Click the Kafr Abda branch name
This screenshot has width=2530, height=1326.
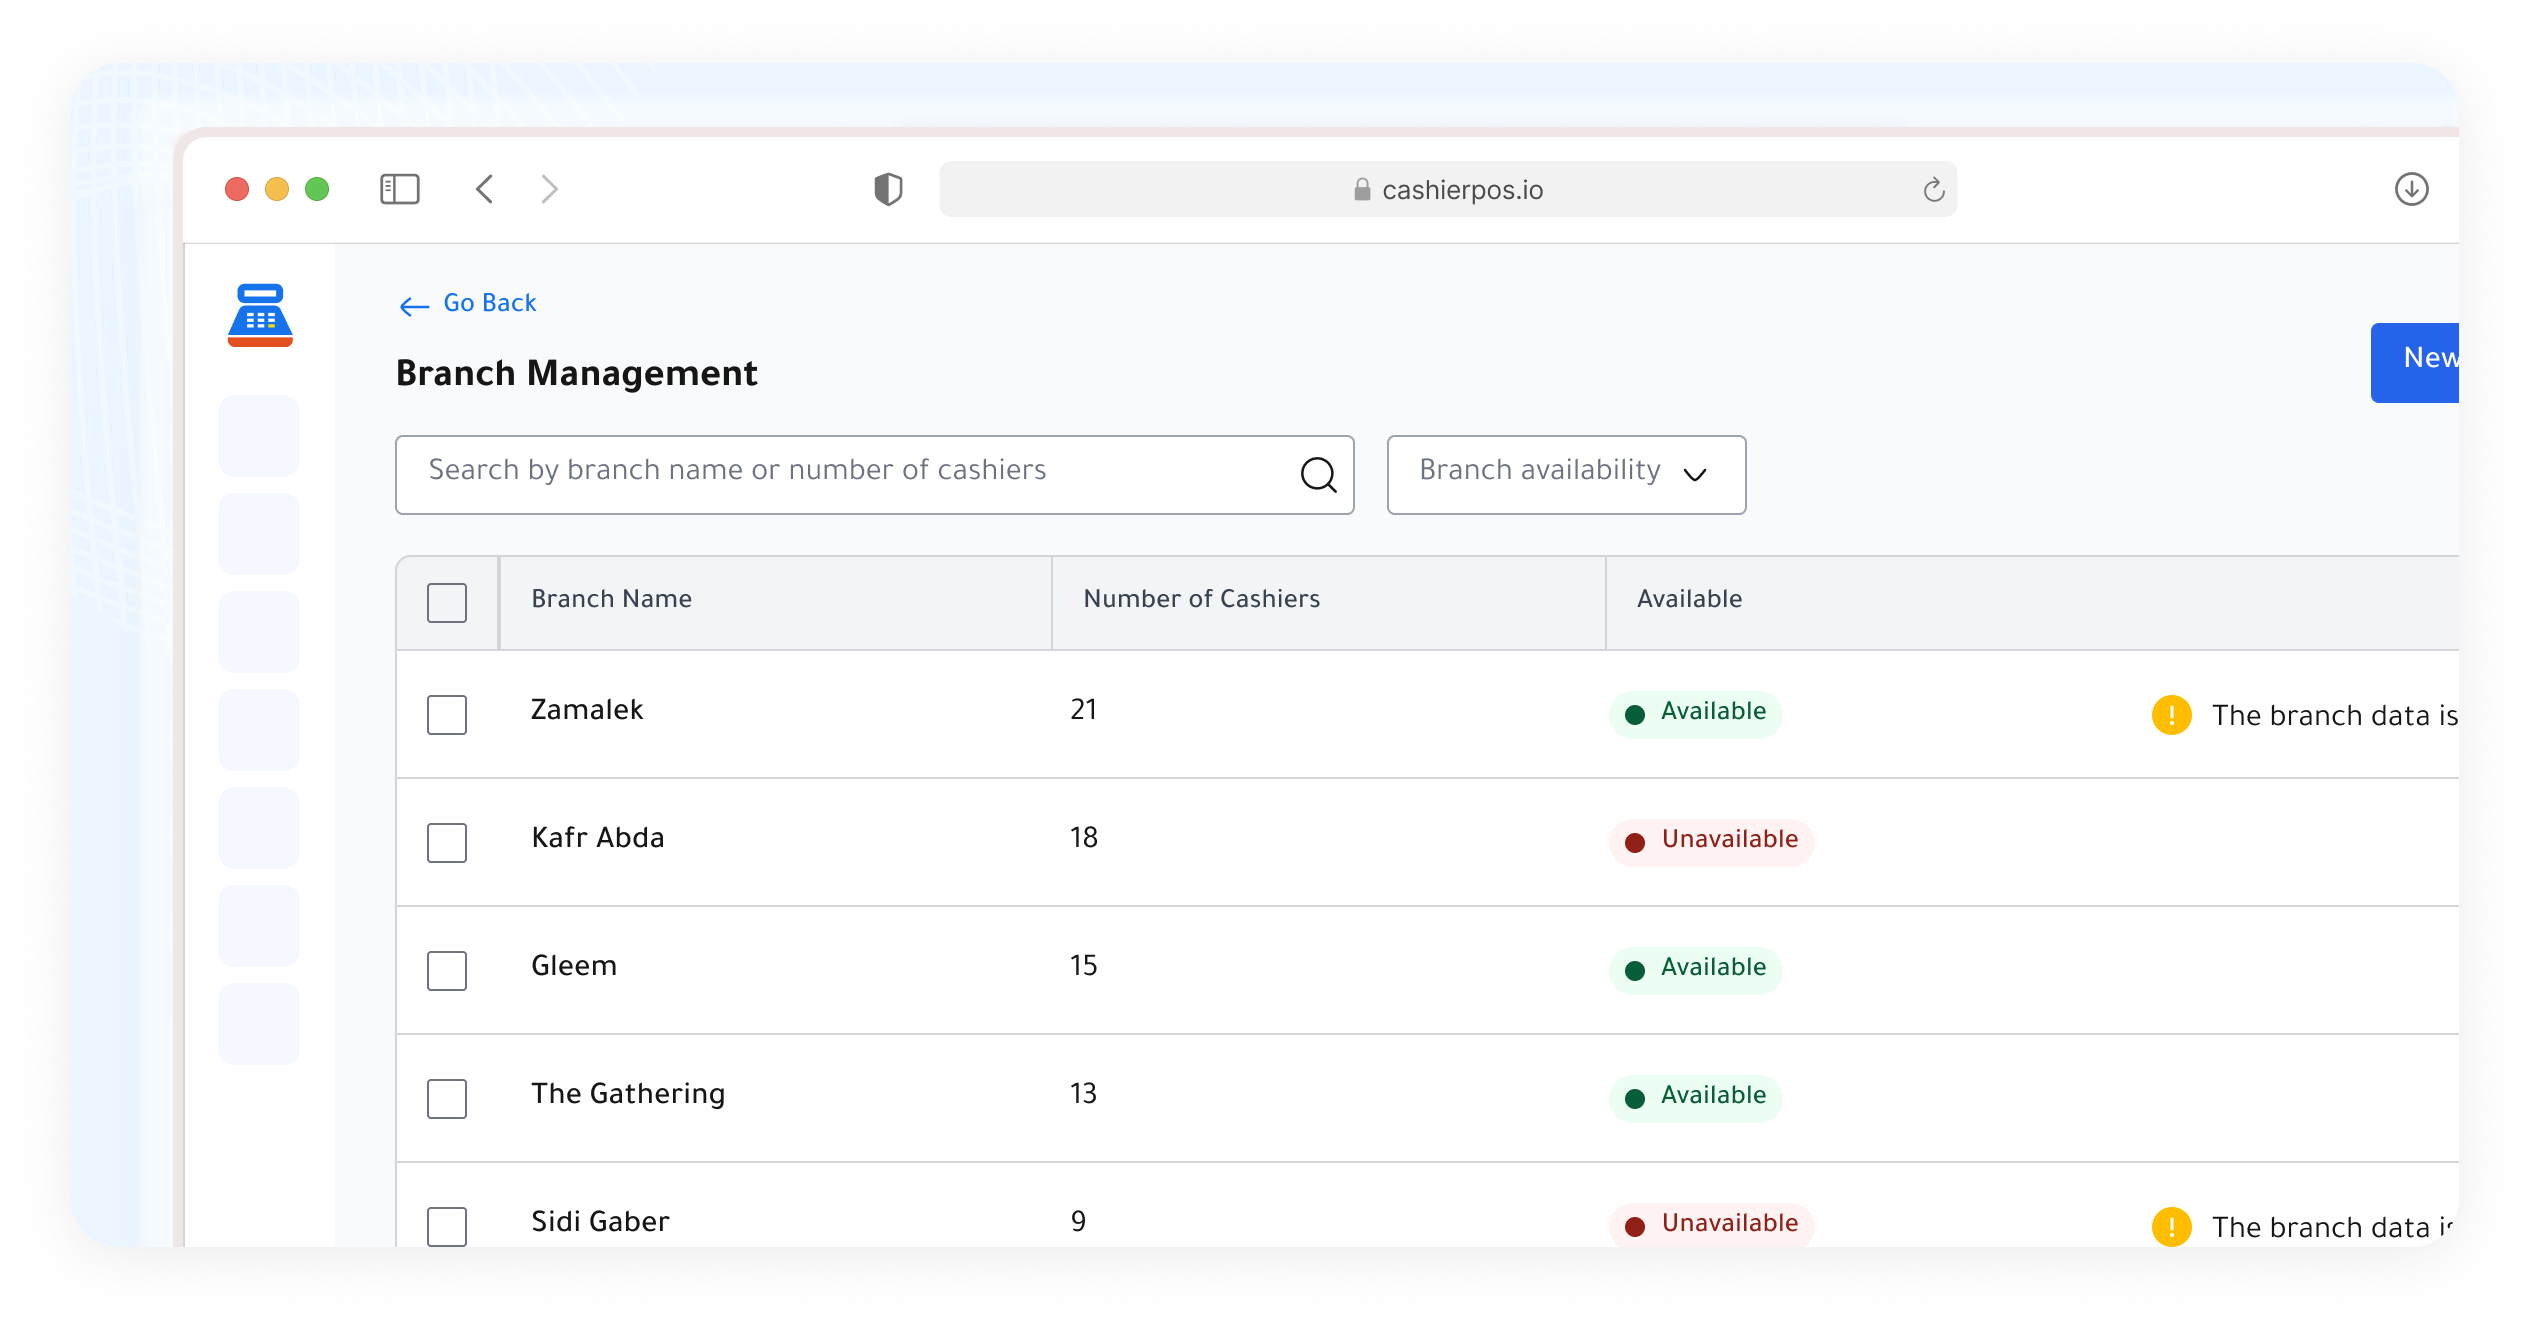[597, 838]
